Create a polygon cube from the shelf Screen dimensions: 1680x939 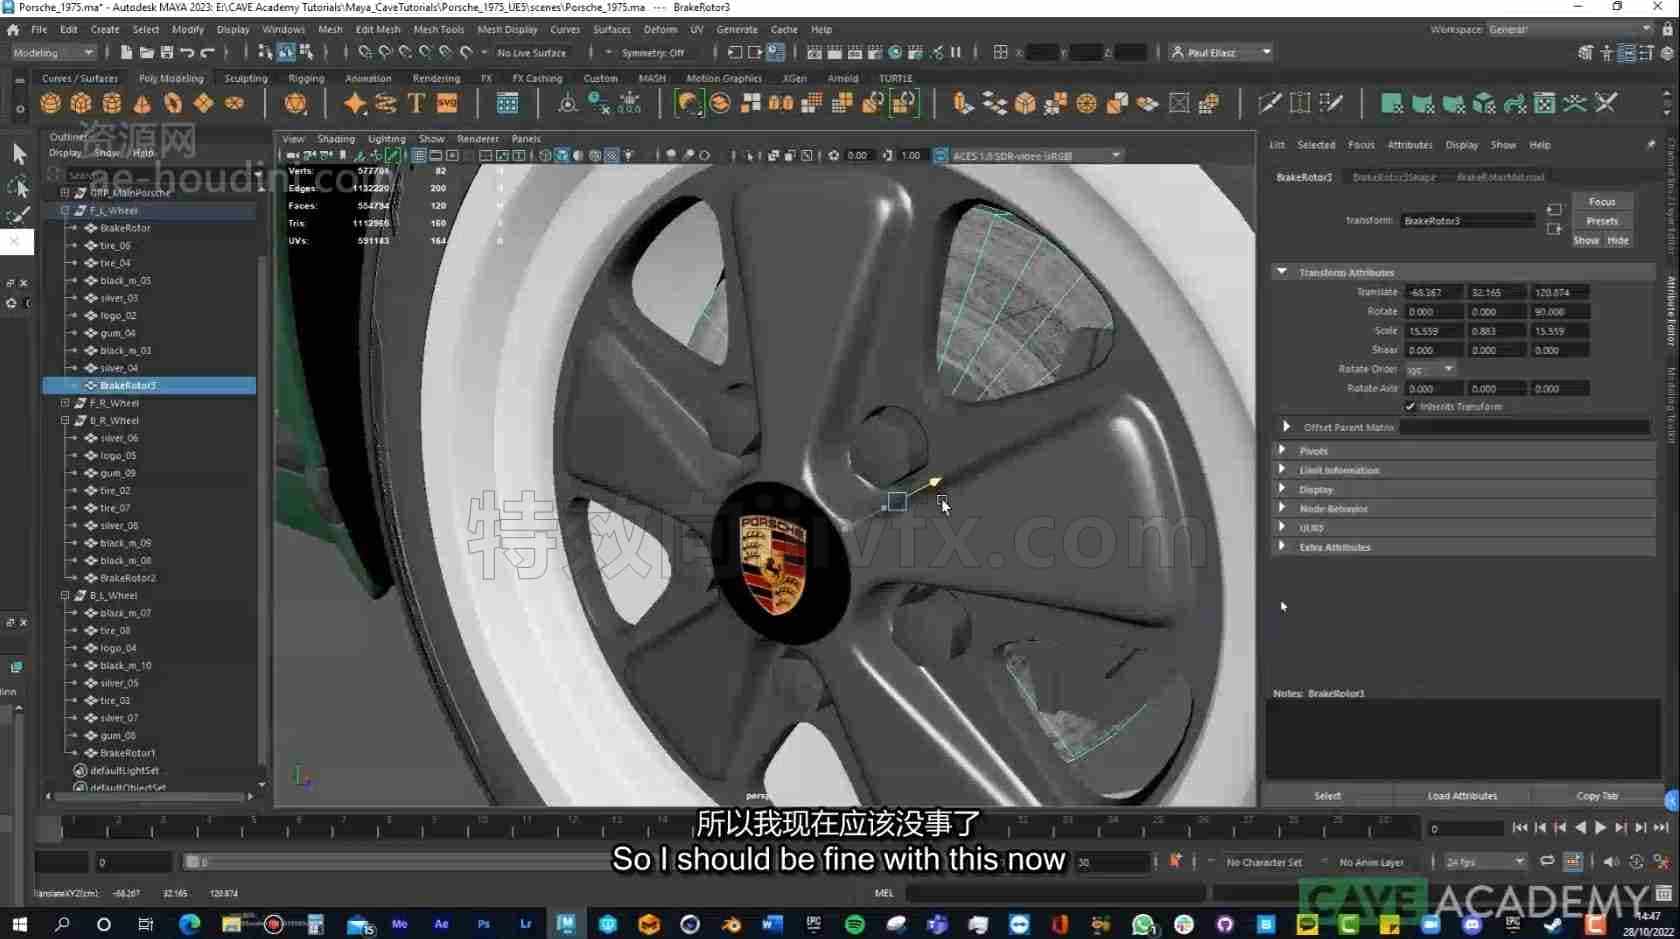pyautogui.click(x=81, y=103)
